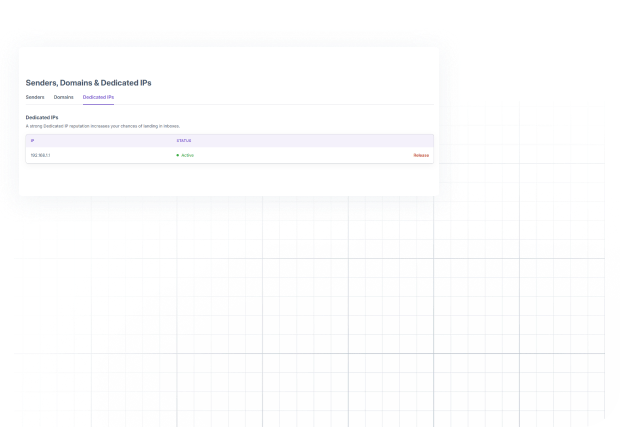Click the STATUS column header
The height and width of the screenshot is (427, 620).
click(184, 141)
